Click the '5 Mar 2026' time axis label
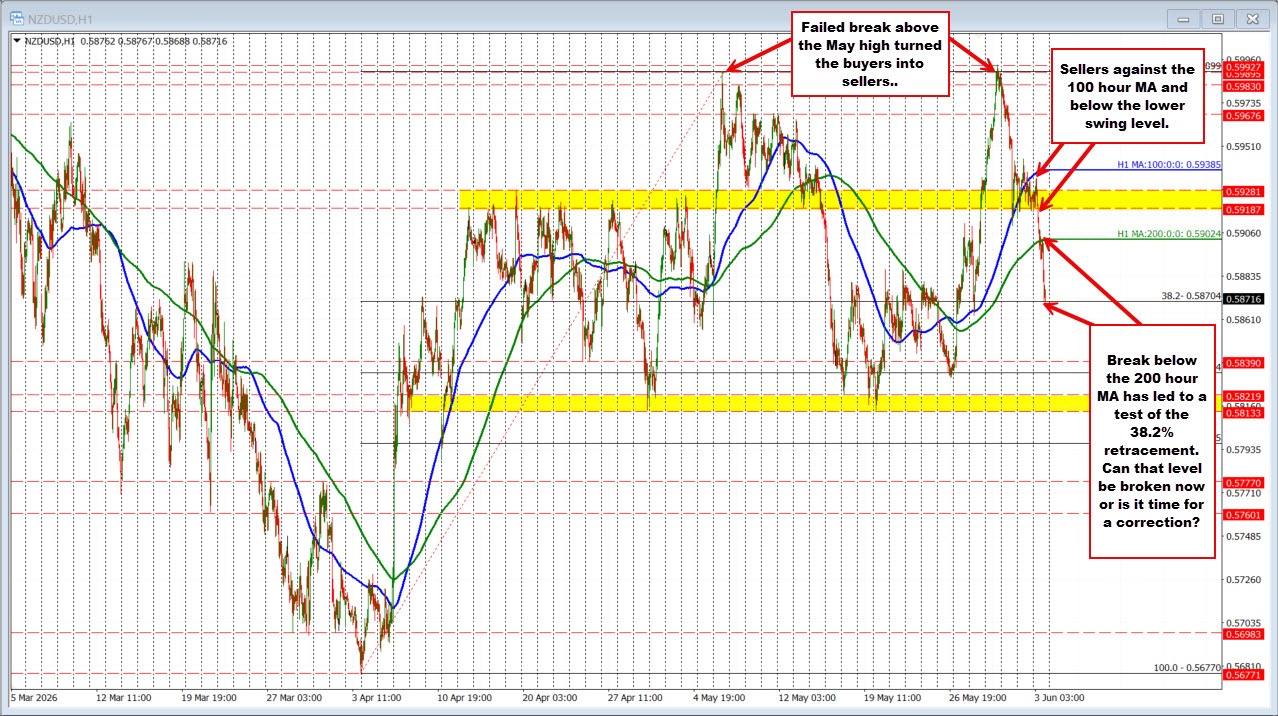This screenshot has height=716, width=1278. pos(35,696)
